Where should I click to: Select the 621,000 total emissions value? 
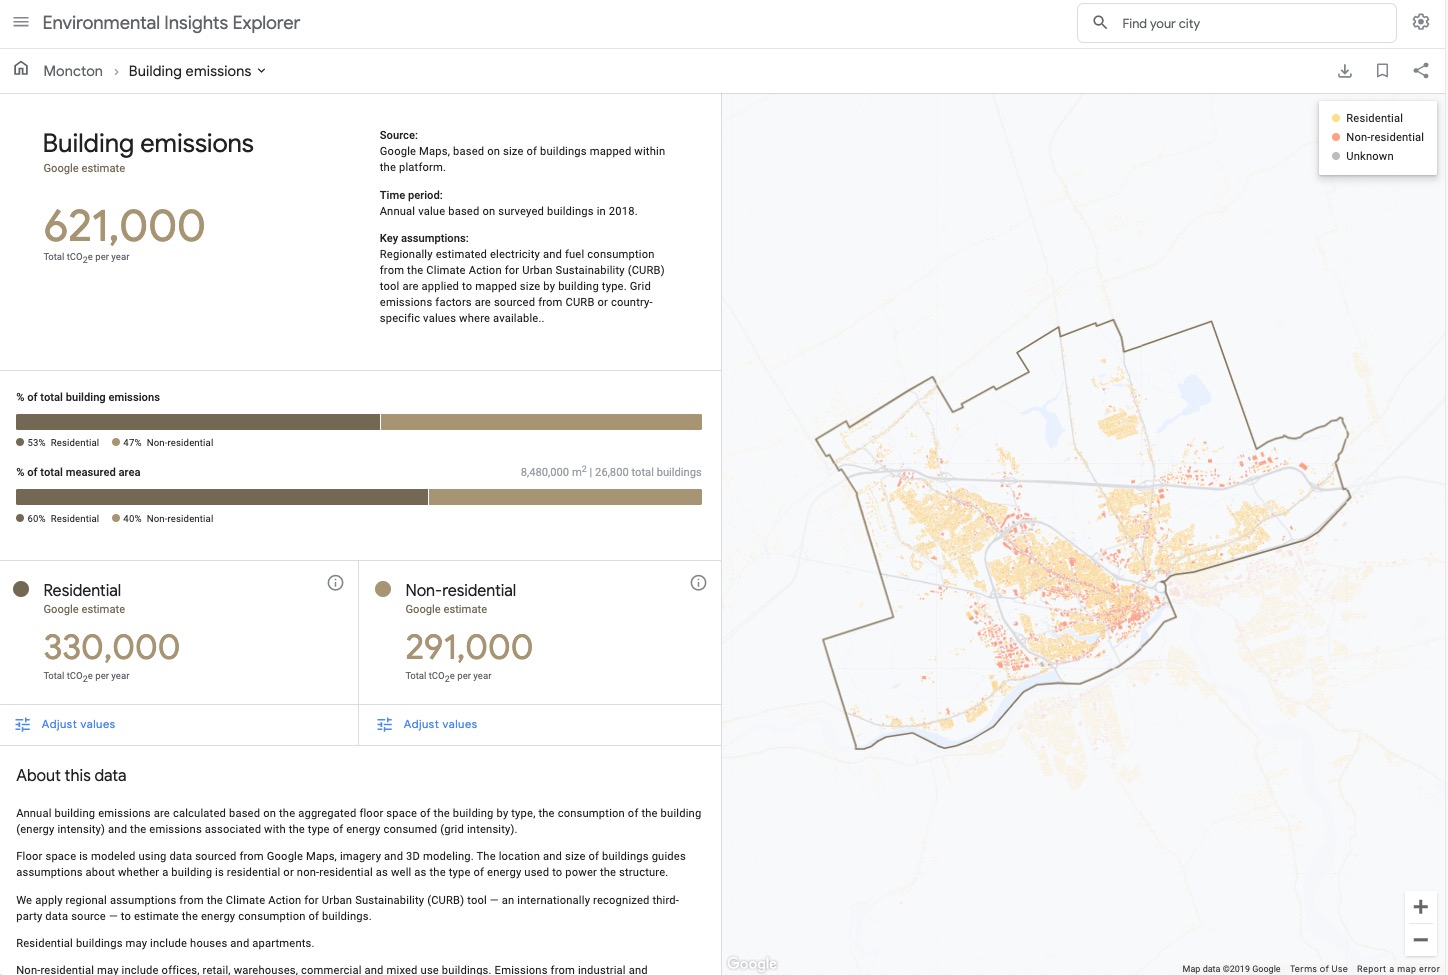point(124,226)
